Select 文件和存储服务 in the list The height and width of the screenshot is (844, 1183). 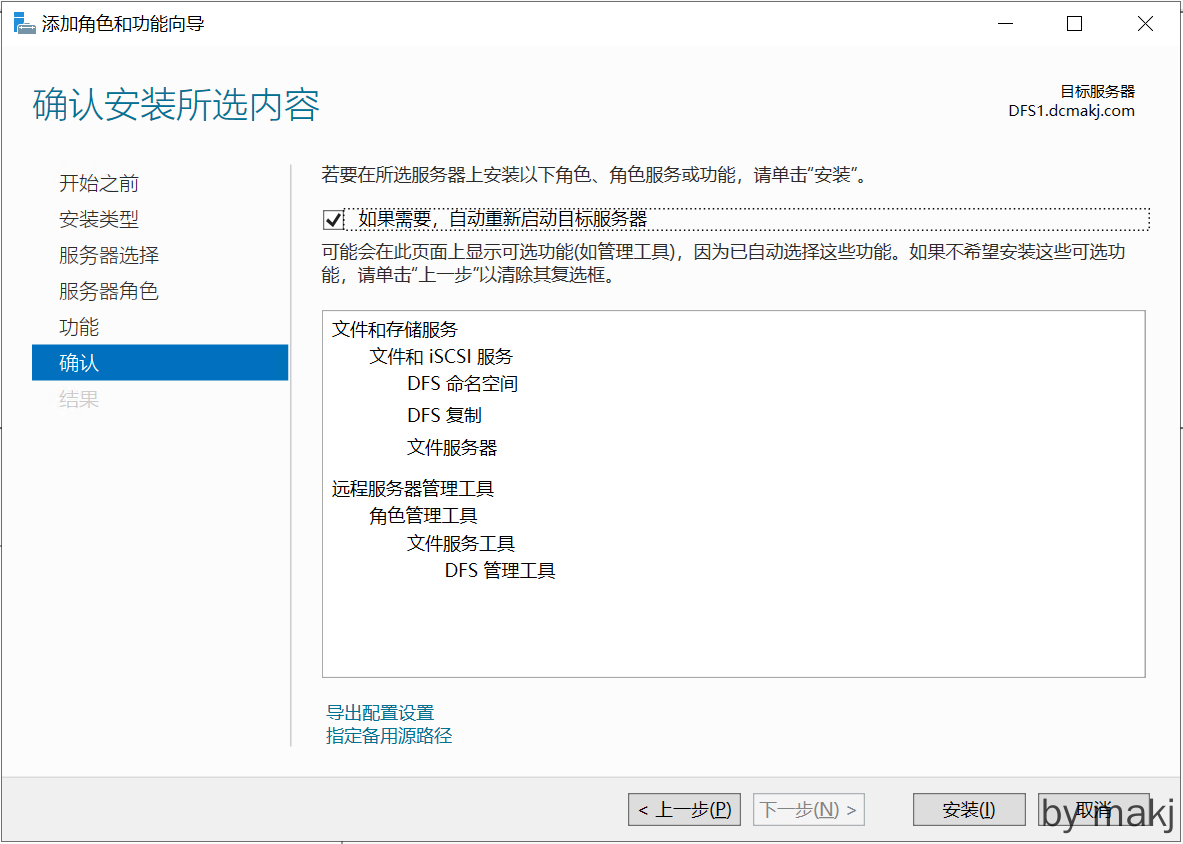(395, 330)
